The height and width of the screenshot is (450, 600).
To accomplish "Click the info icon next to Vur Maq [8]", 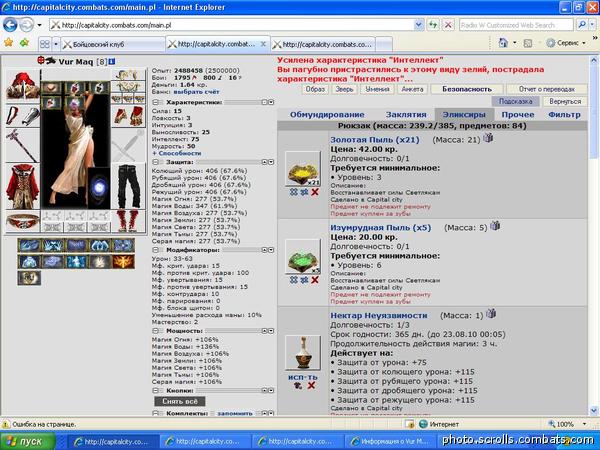I will click(111, 61).
